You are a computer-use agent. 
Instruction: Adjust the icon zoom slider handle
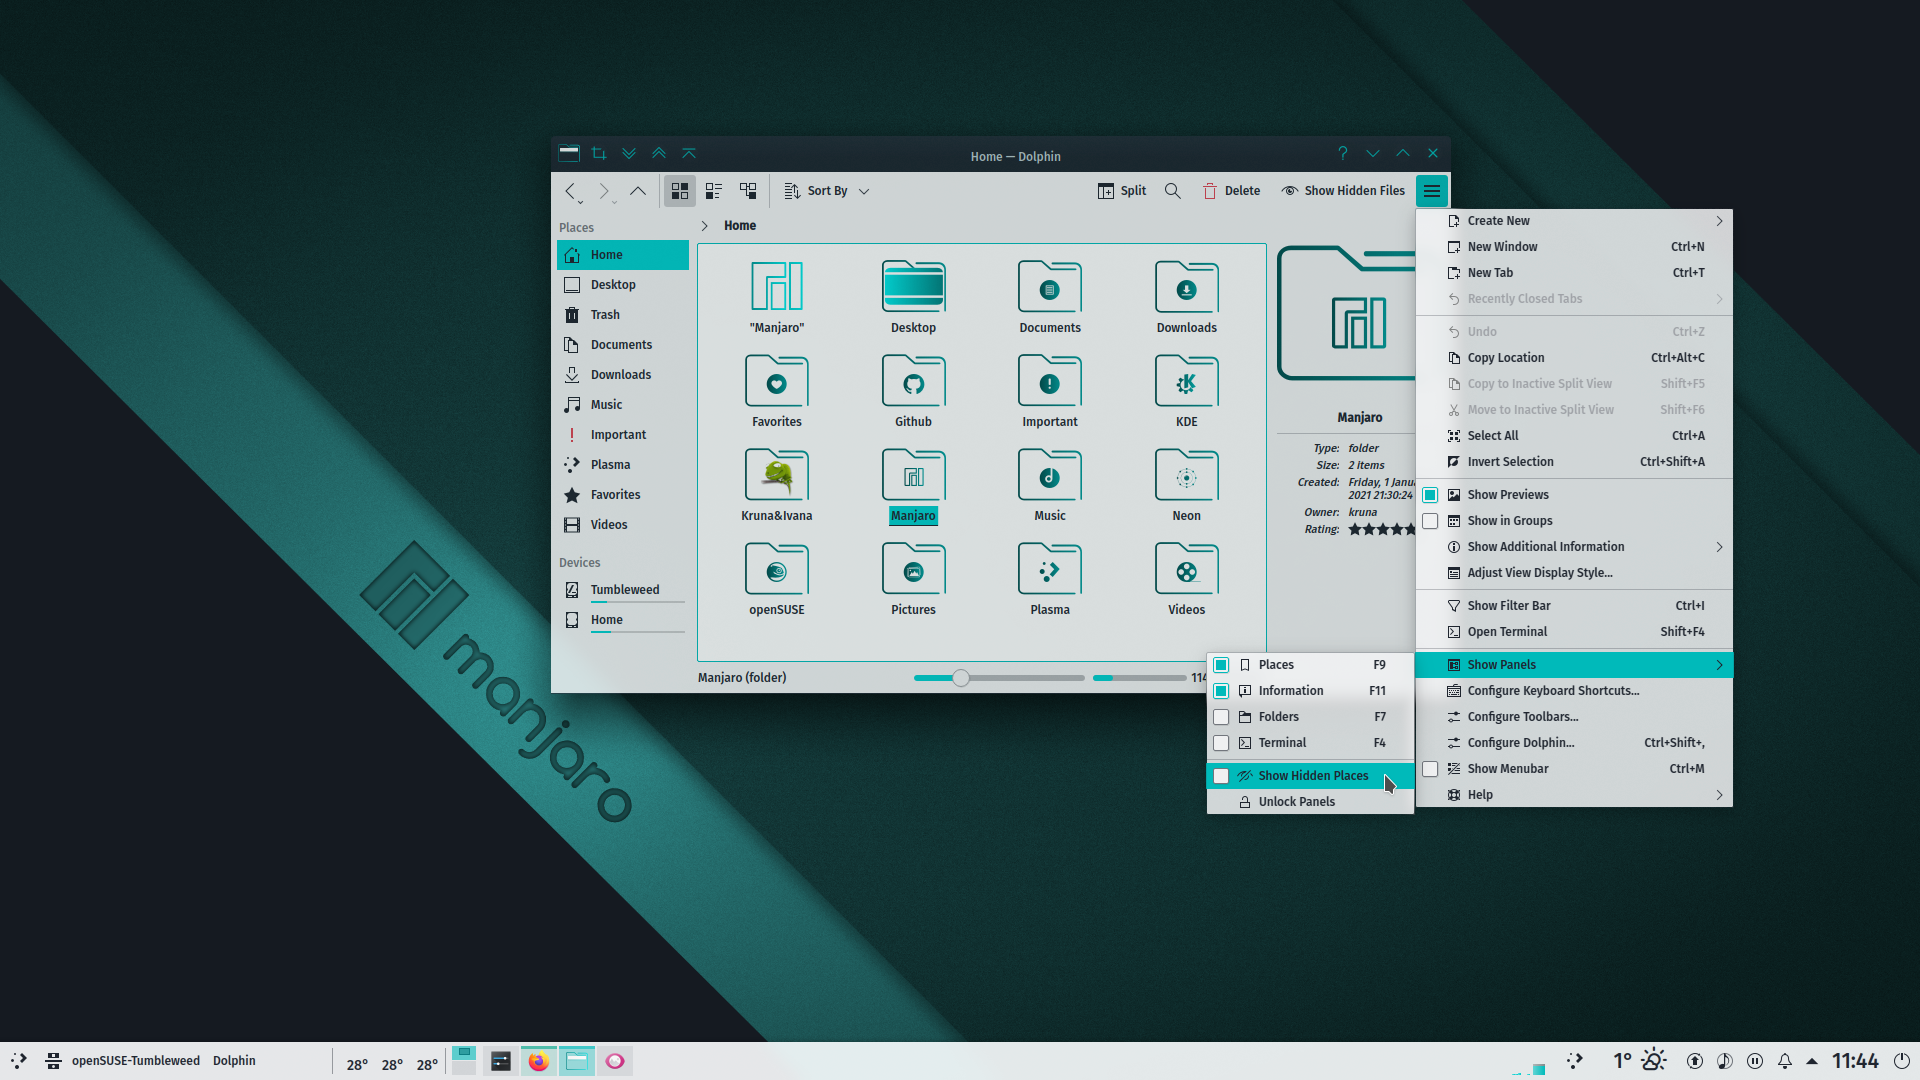click(961, 678)
